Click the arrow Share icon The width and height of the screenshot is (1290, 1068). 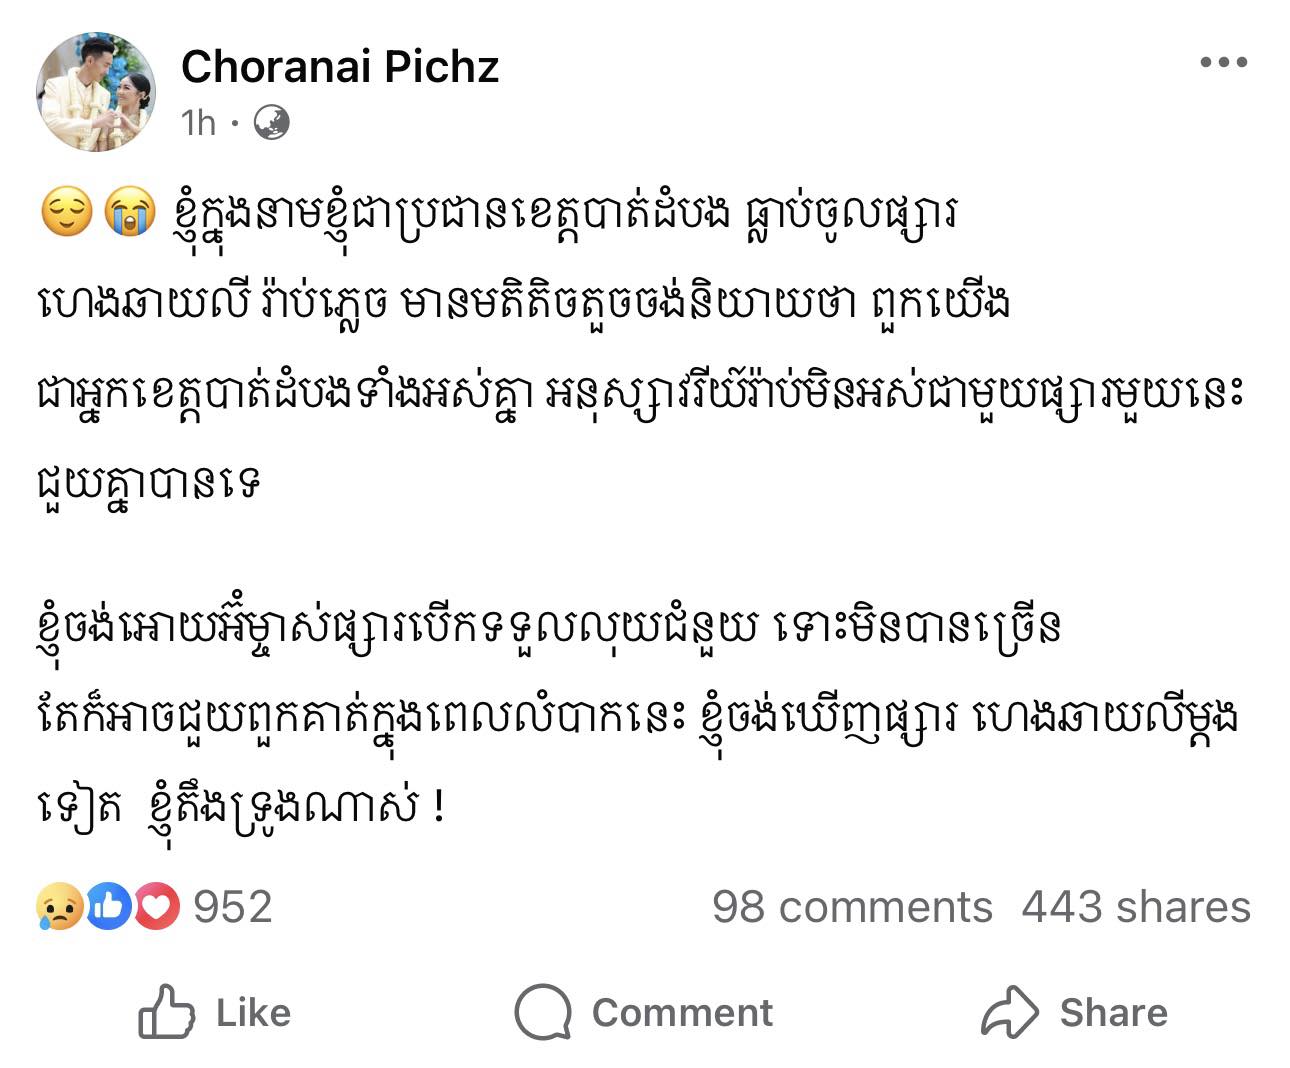[x=1010, y=1012]
